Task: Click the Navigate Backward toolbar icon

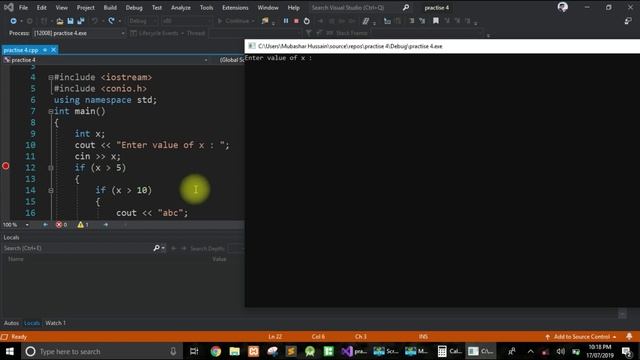Action: point(13,21)
